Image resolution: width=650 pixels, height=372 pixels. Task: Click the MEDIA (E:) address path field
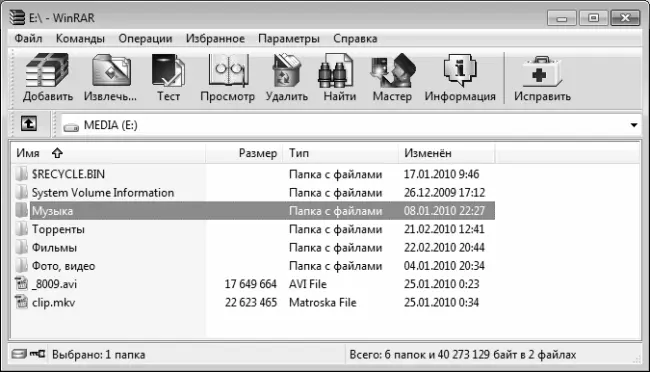[351, 125]
